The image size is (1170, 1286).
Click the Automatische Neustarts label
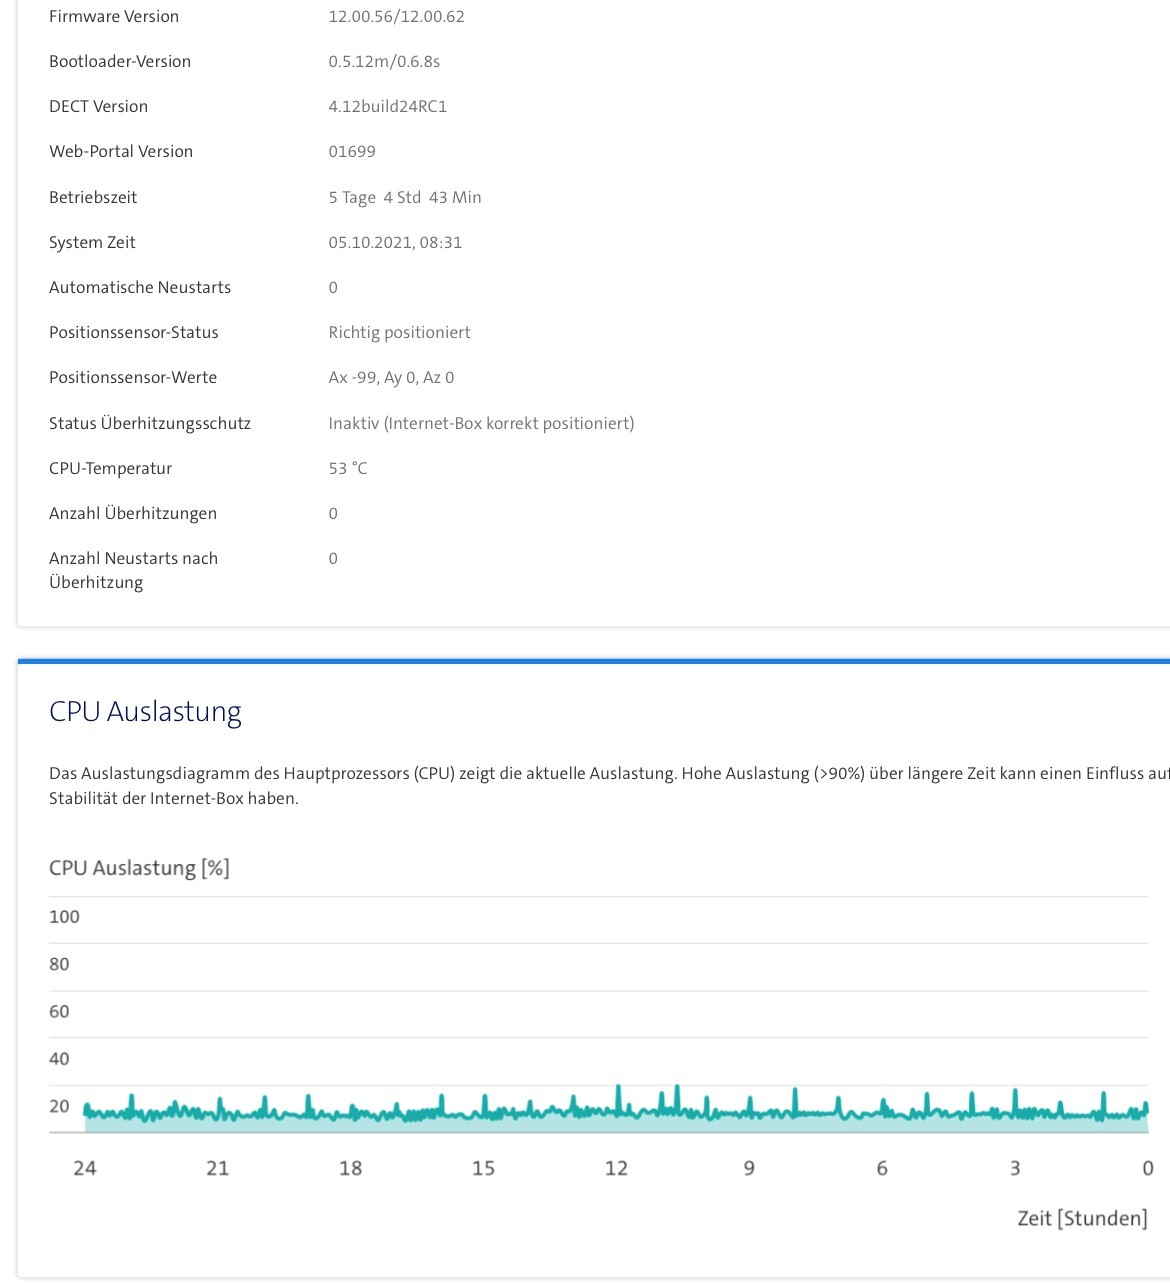(x=140, y=288)
